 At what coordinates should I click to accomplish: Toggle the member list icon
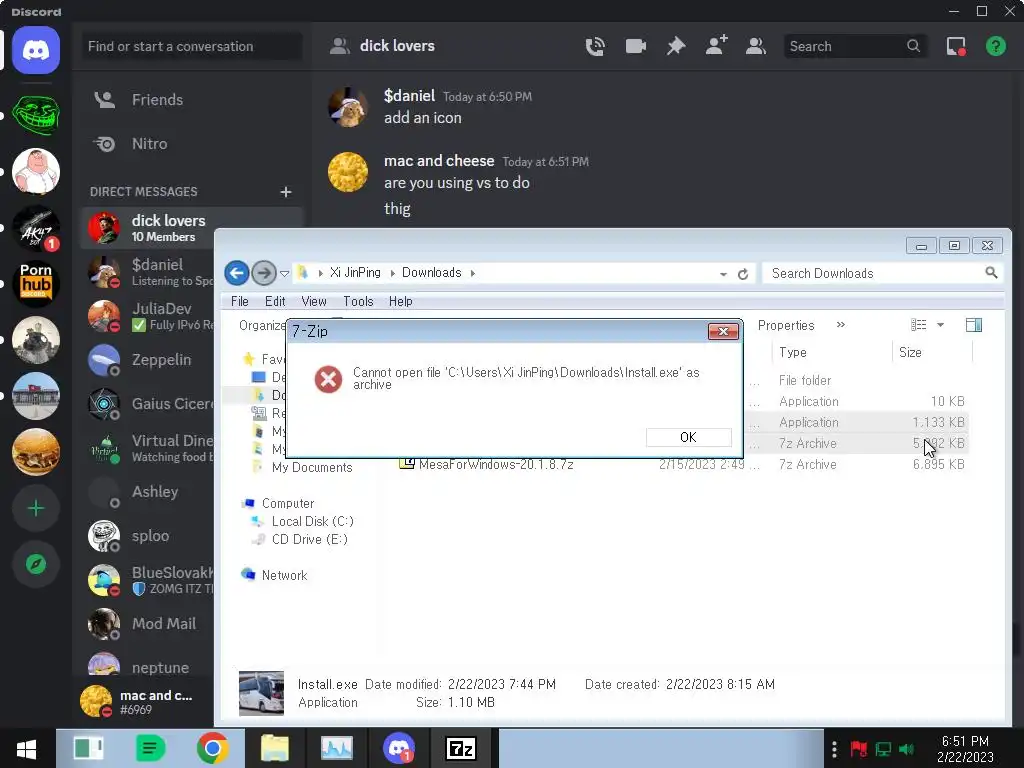[x=756, y=46]
